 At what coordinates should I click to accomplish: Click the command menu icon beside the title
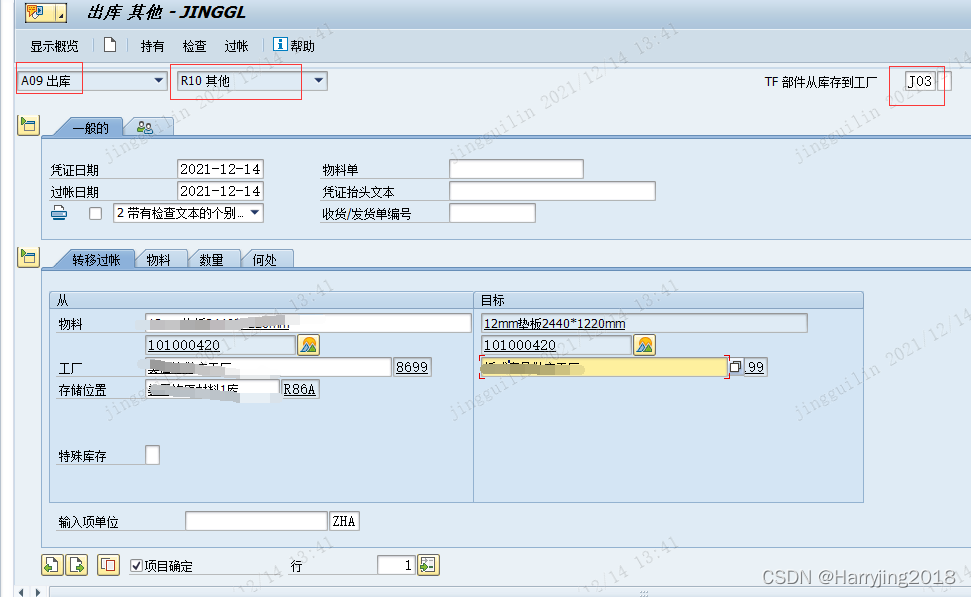click(46, 12)
